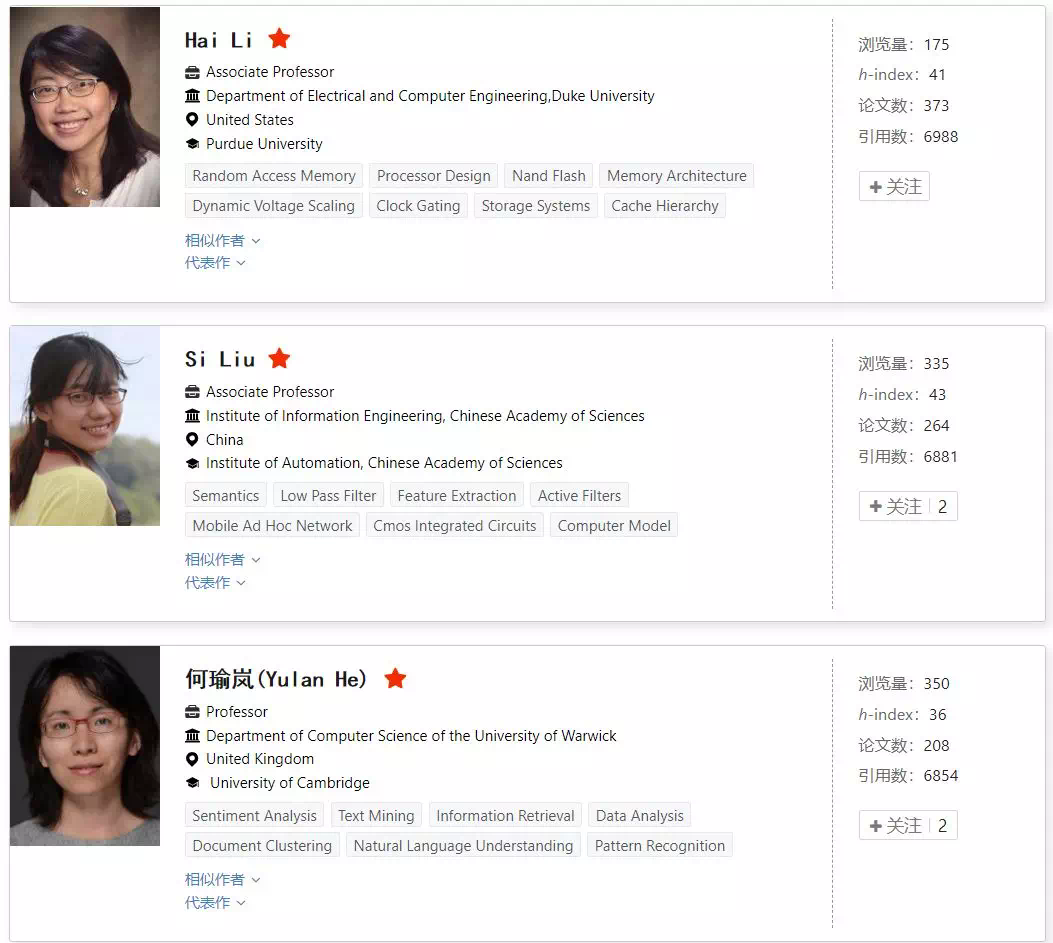1053x943 pixels.
Task: Select the Random Access Memory tag
Action: point(274,175)
